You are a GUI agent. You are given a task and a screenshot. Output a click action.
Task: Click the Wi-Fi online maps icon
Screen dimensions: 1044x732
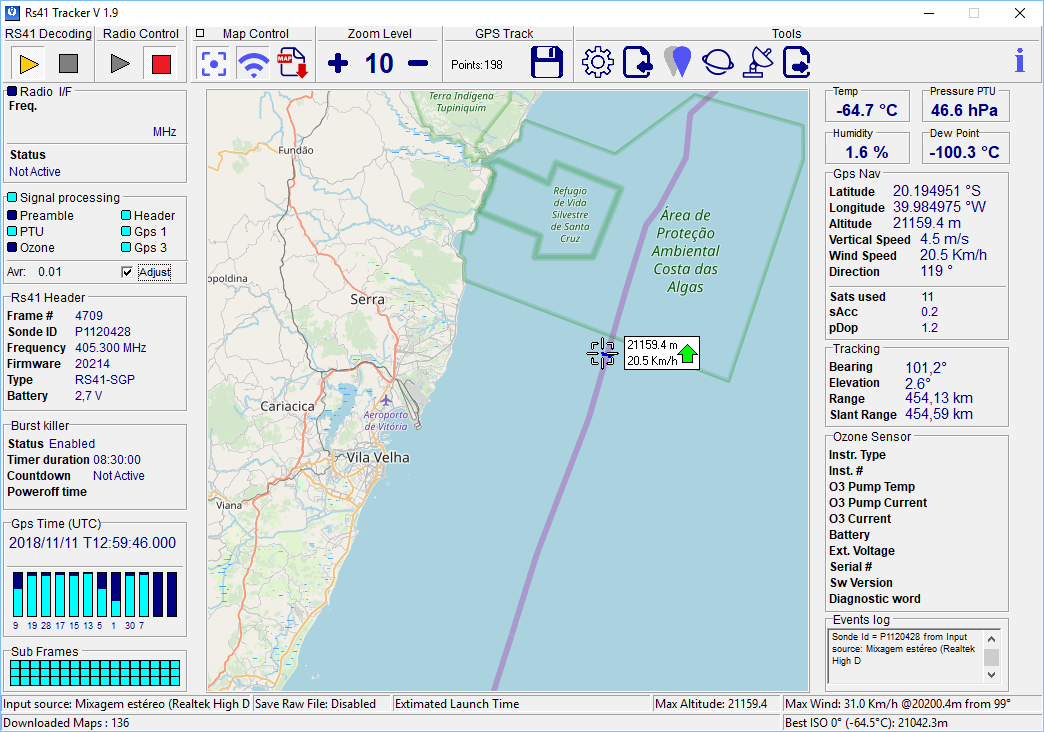[253, 63]
